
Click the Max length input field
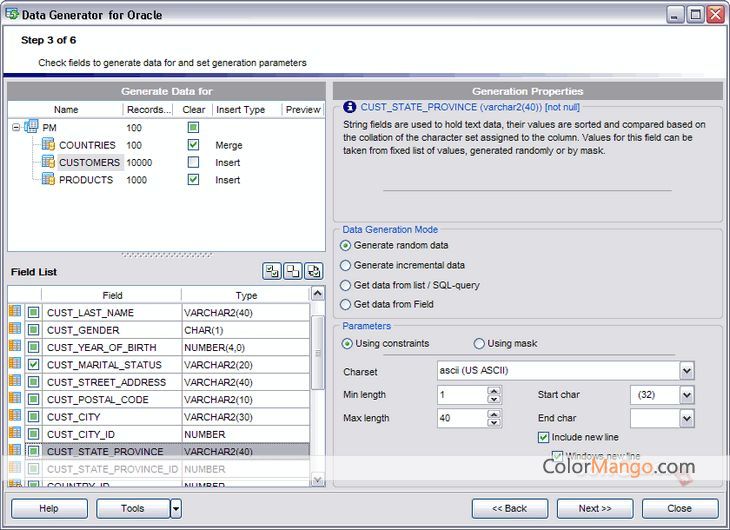(462, 418)
